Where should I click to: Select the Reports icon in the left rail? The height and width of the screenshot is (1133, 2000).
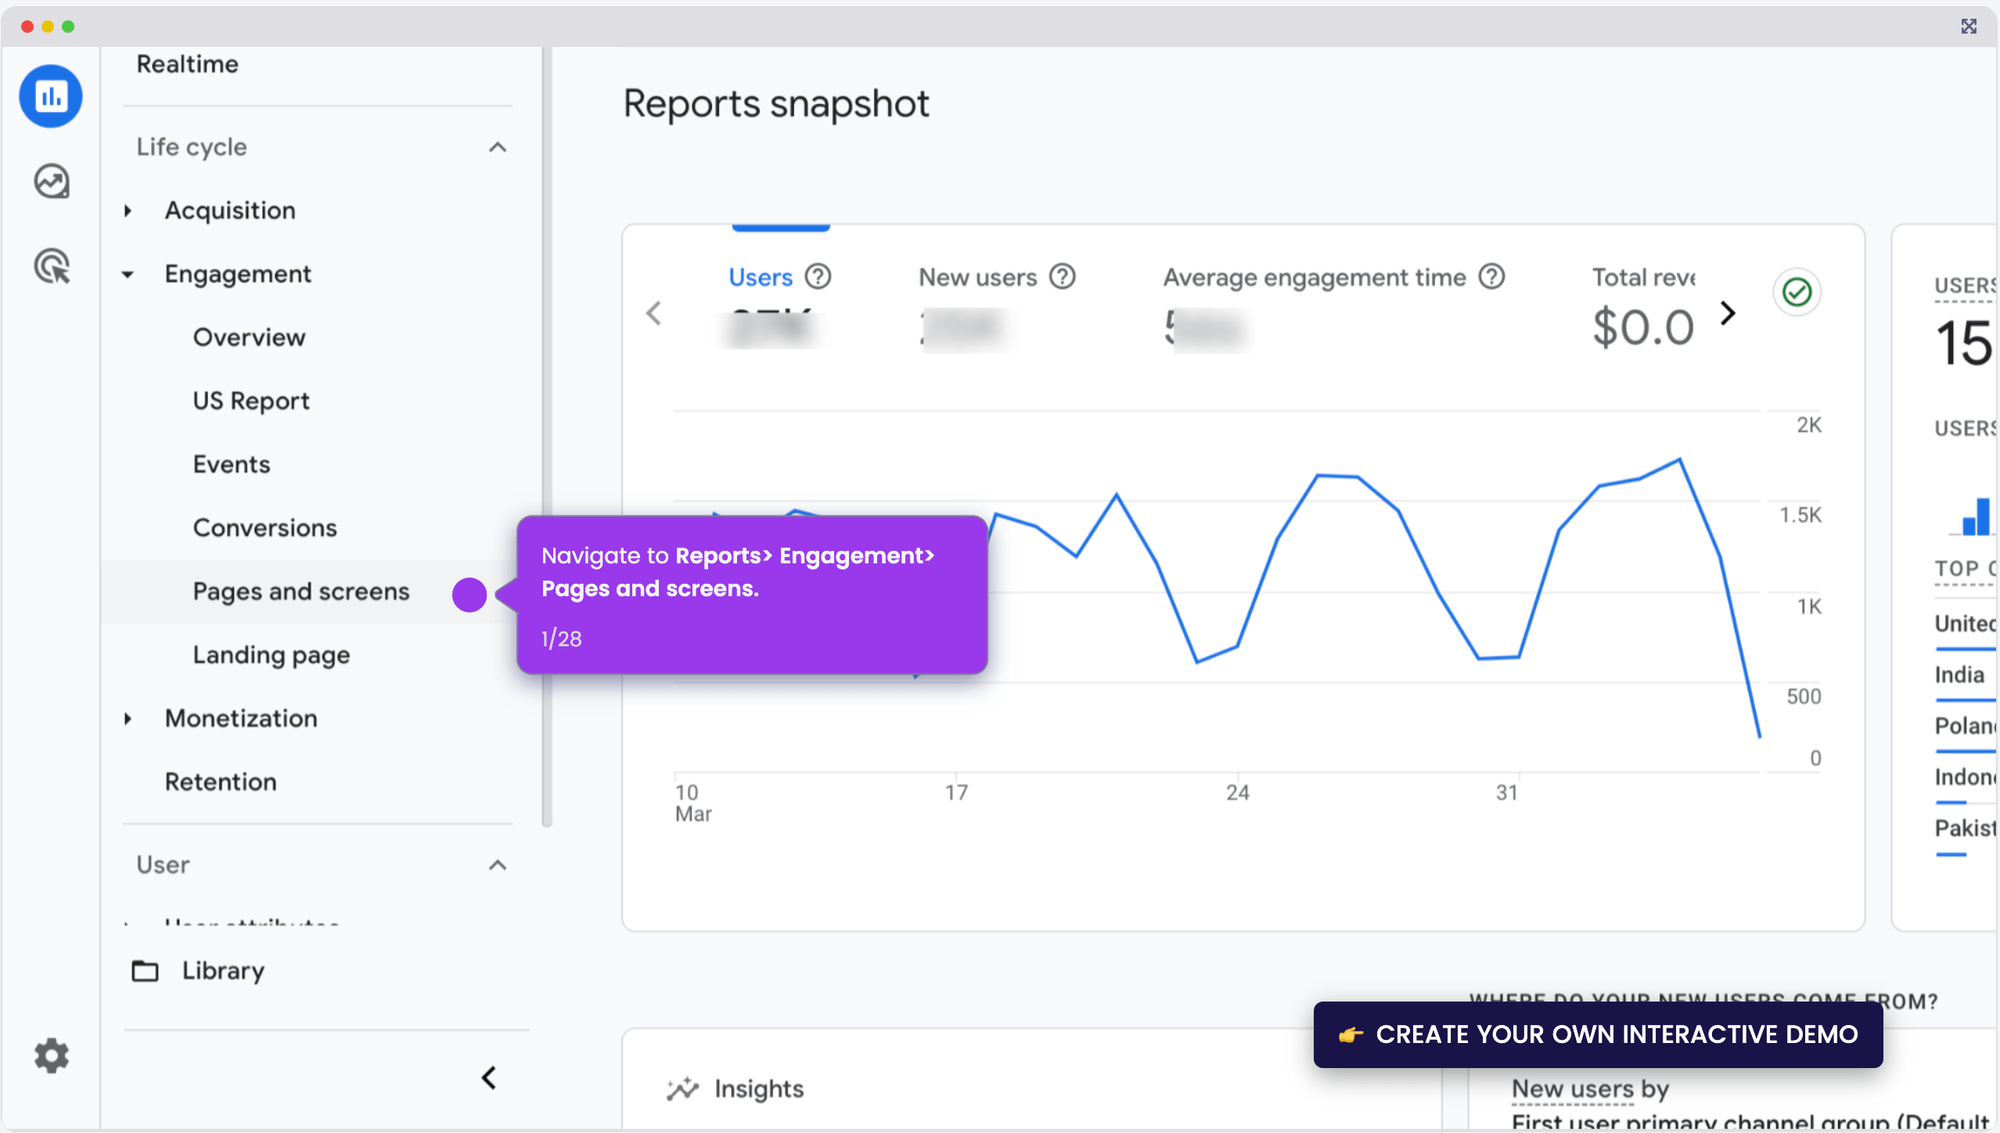[50, 96]
